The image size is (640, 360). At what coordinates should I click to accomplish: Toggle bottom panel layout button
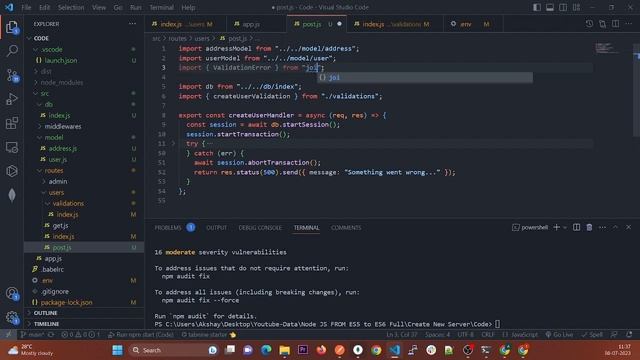[x=550, y=7]
